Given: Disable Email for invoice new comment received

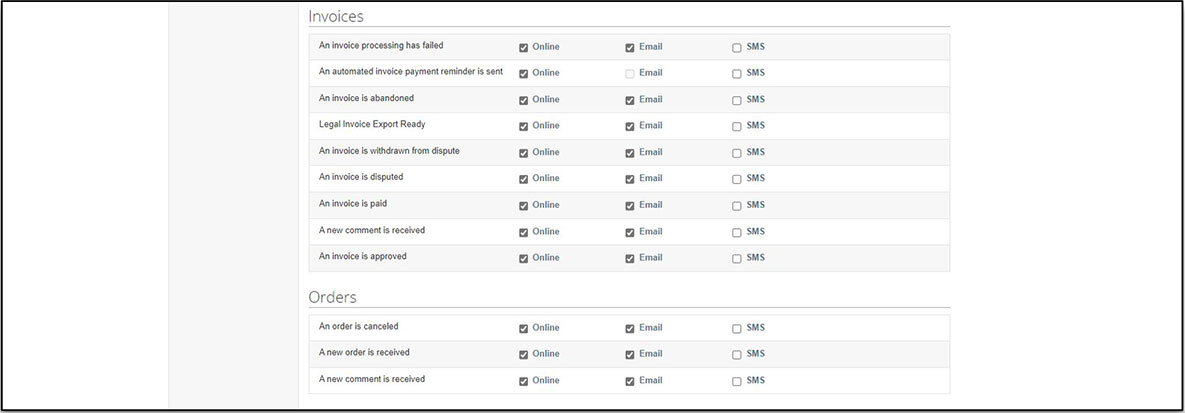Looking at the screenshot, I should [x=630, y=232].
